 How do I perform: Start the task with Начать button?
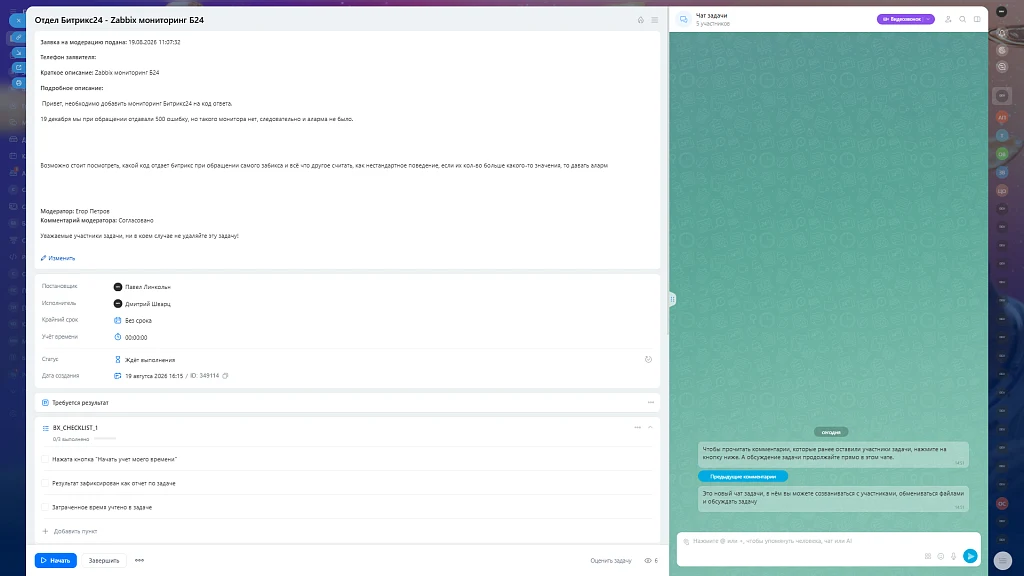coord(56,560)
